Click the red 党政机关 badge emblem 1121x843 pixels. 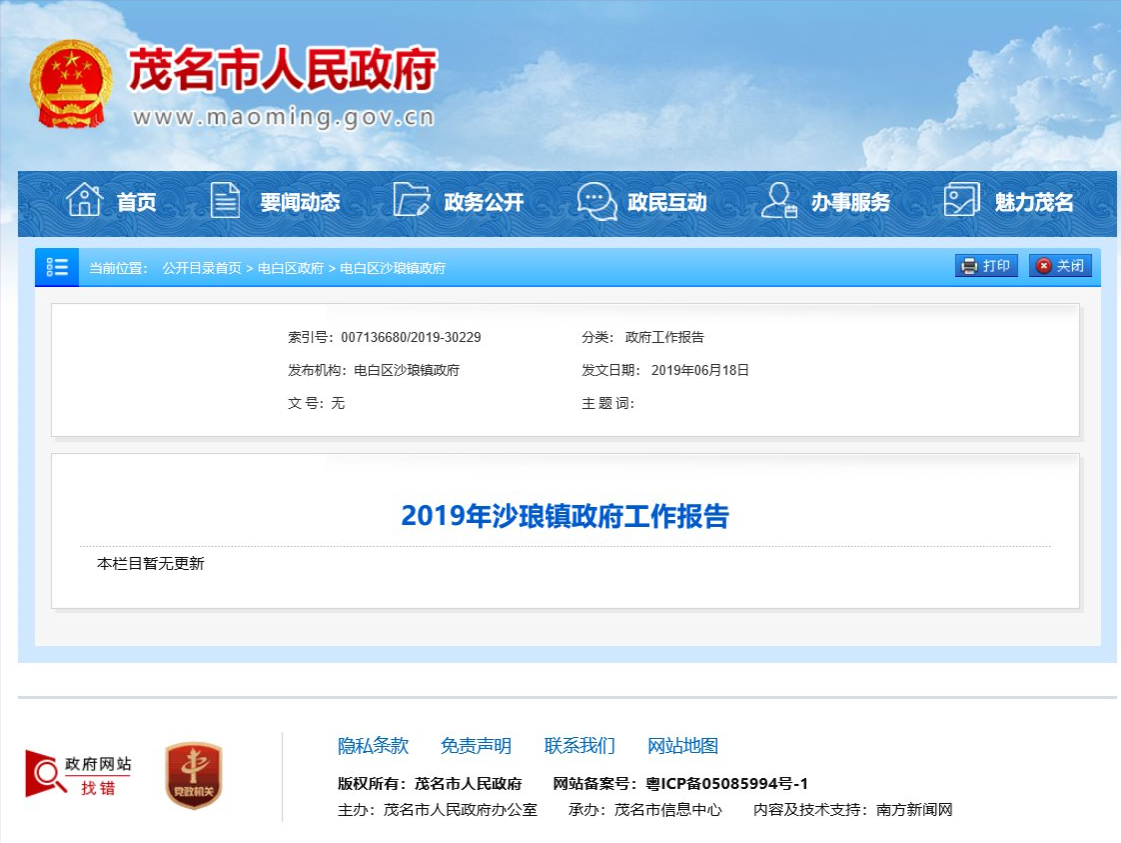pyautogui.click(x=194, y=776)
